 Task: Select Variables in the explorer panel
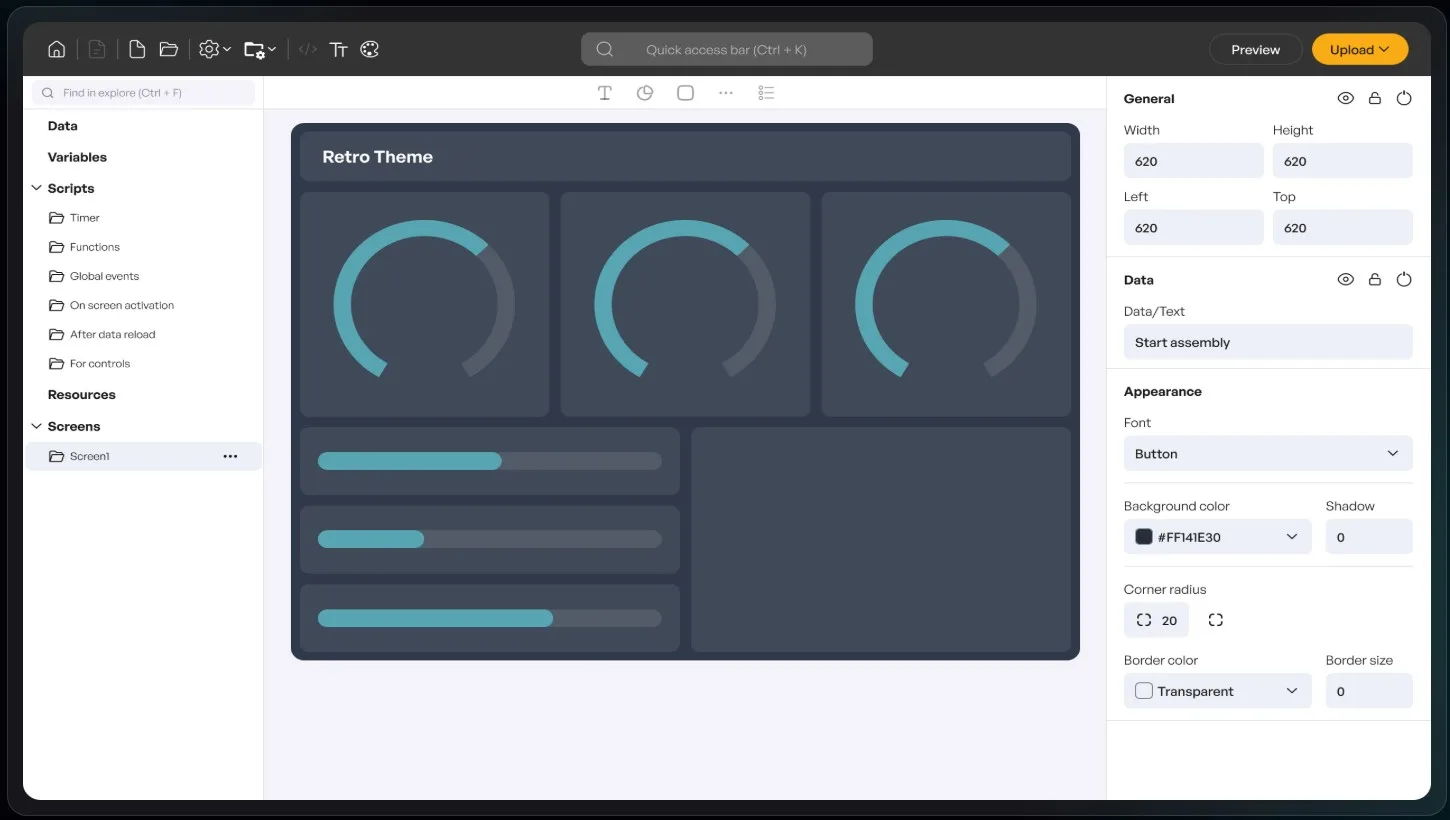(77, 157)
